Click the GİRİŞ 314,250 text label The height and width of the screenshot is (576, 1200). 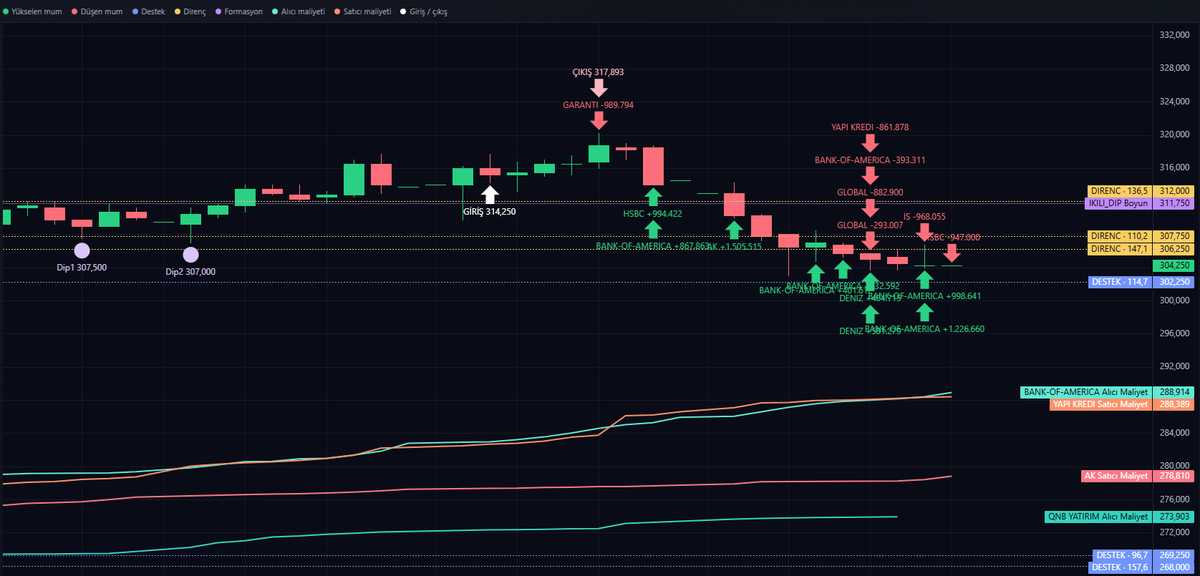pyautogui.click(x=490, y=211)
